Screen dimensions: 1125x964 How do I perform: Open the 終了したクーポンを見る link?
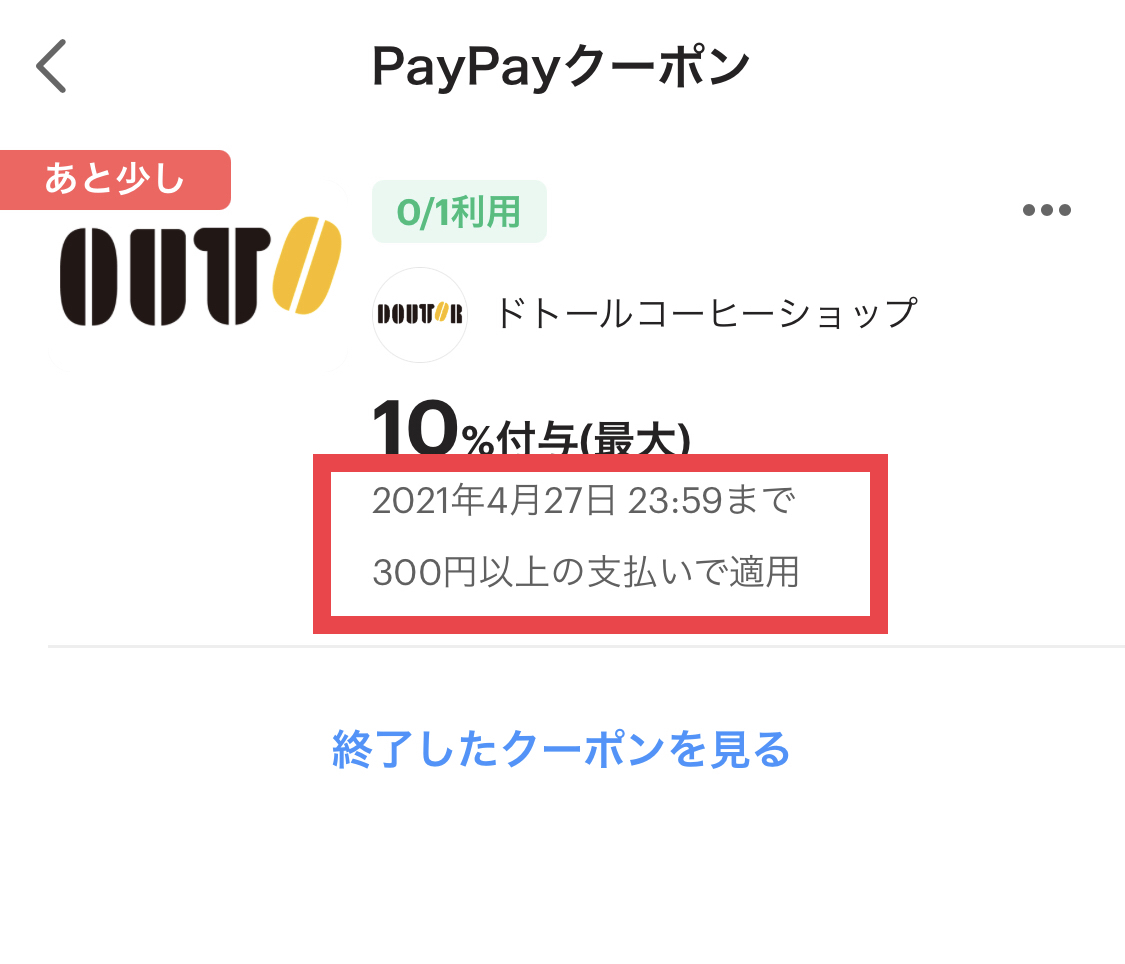click(561, 748)
